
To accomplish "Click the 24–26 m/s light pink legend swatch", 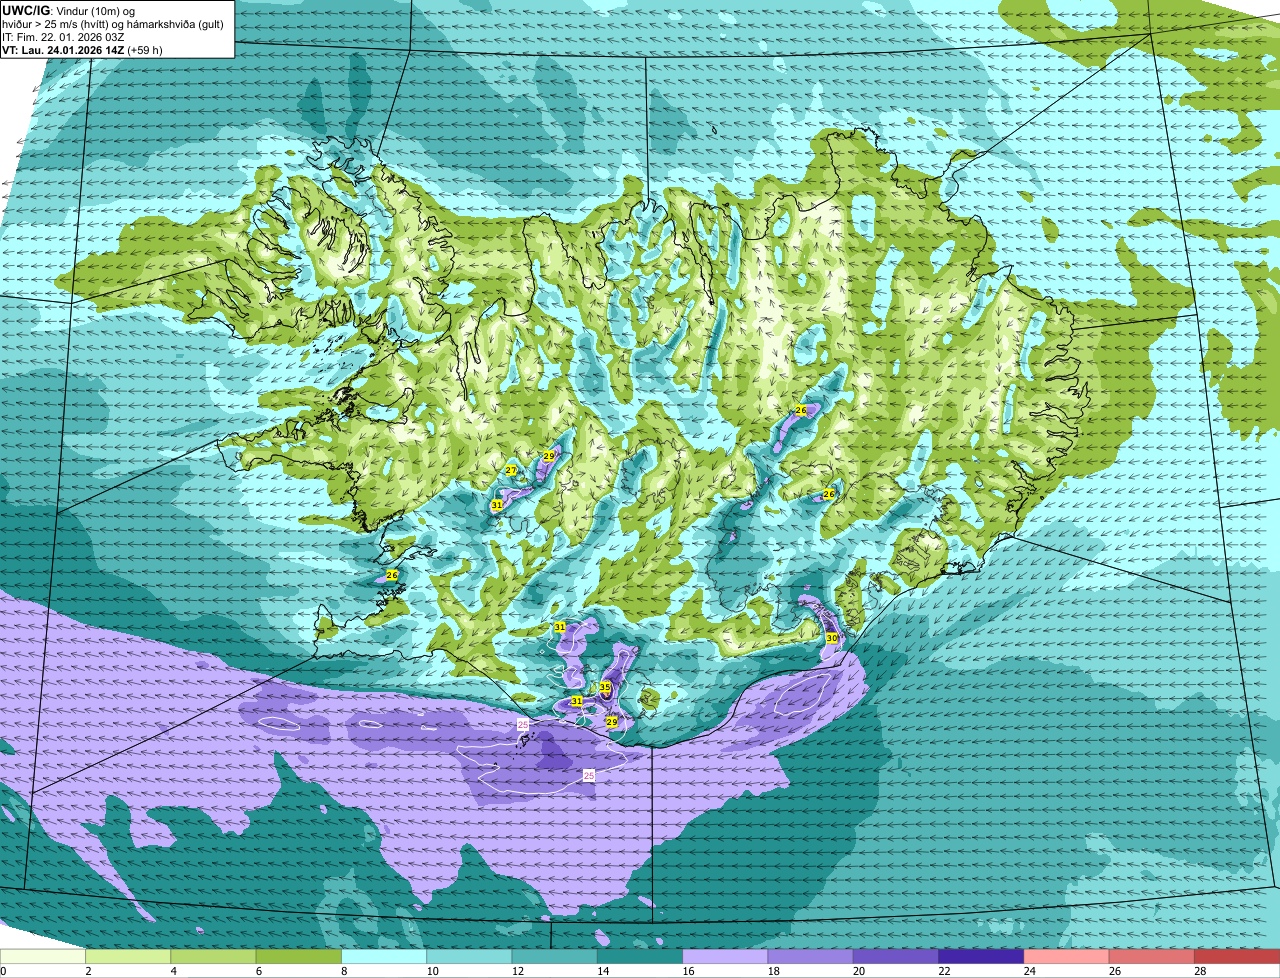I will pos(1067,956).
